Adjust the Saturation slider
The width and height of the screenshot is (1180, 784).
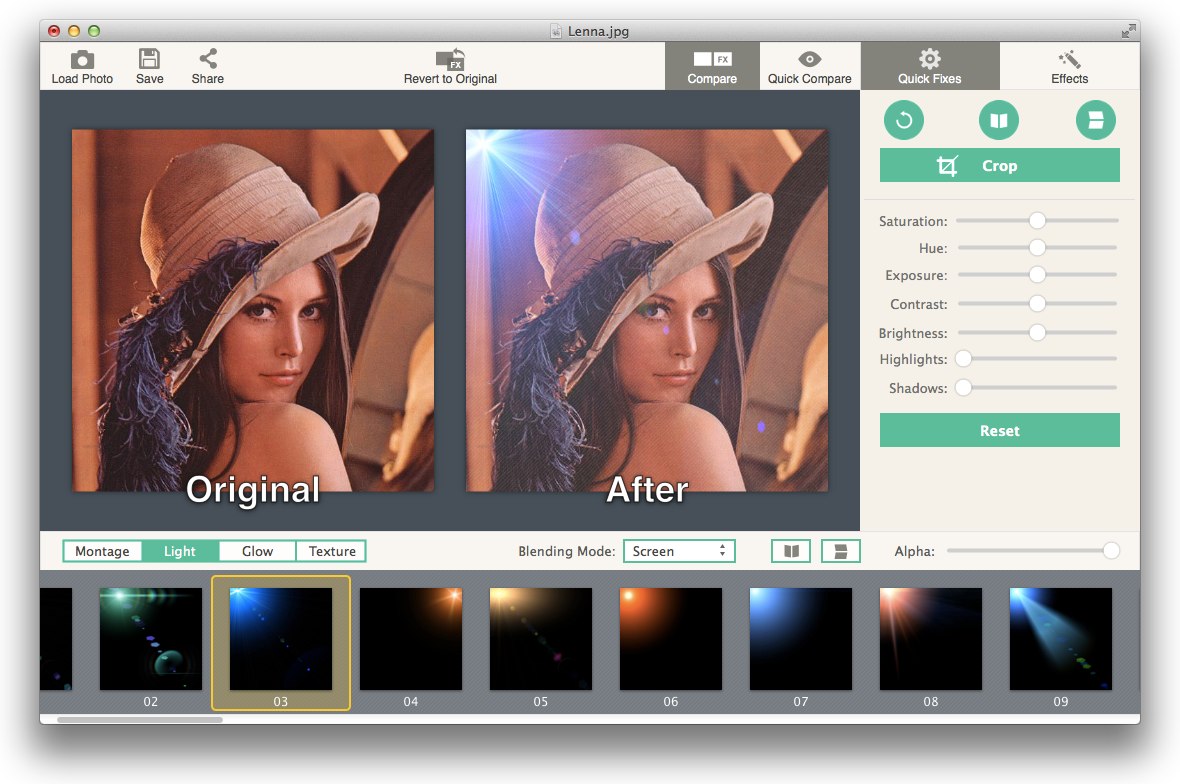1037,220
